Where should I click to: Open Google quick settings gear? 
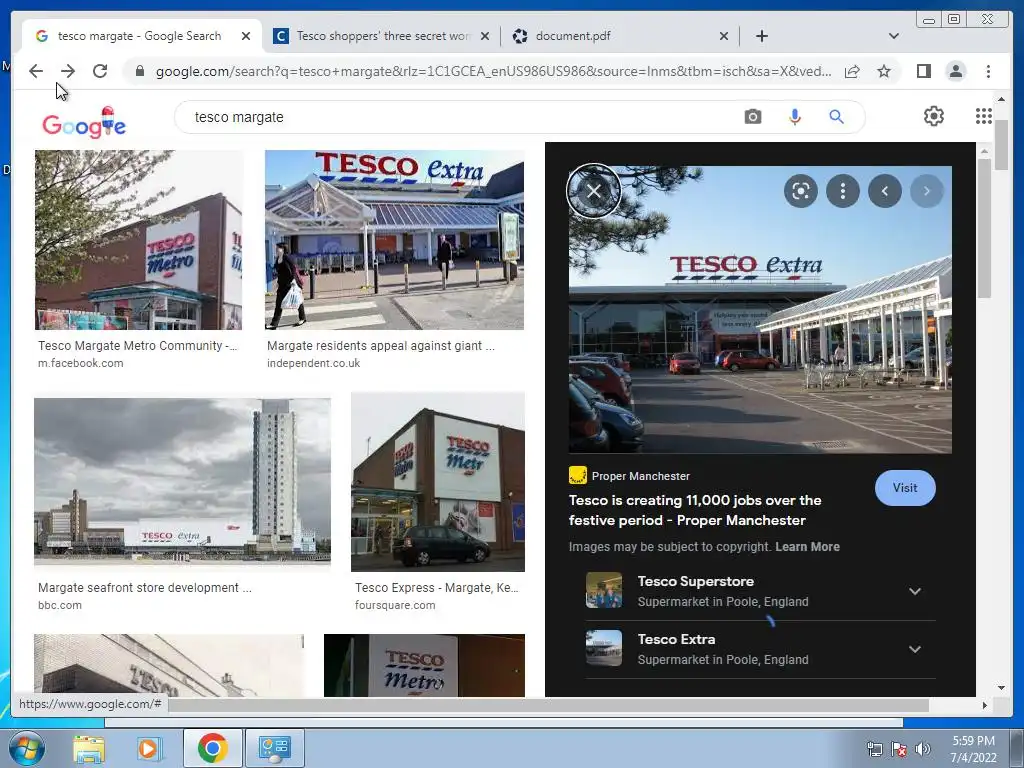point(934,116)
